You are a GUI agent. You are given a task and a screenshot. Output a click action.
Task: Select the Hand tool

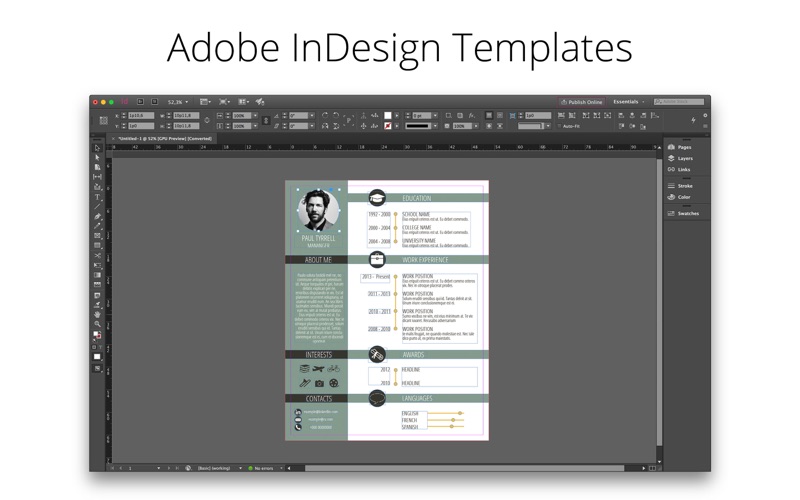click(97, 314)
